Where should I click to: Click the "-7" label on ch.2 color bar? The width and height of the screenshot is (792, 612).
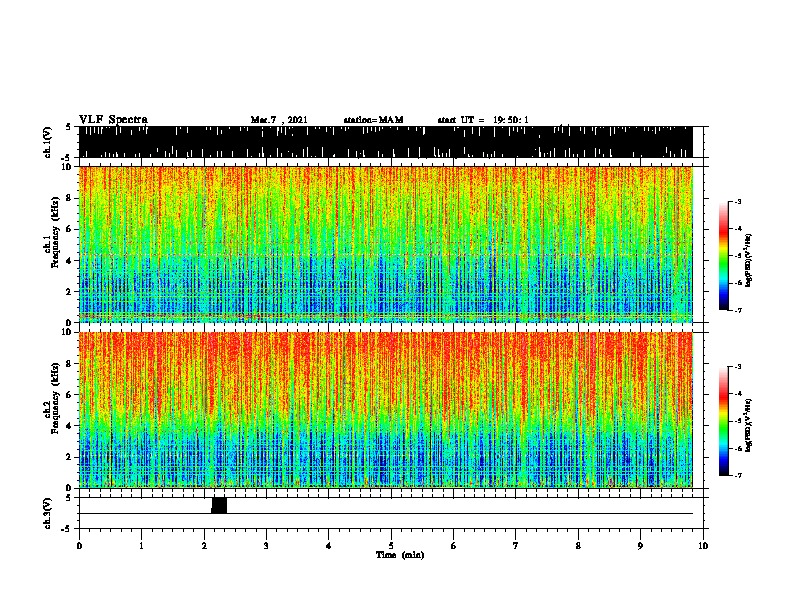pyautogui.click(x=737, y=476)
